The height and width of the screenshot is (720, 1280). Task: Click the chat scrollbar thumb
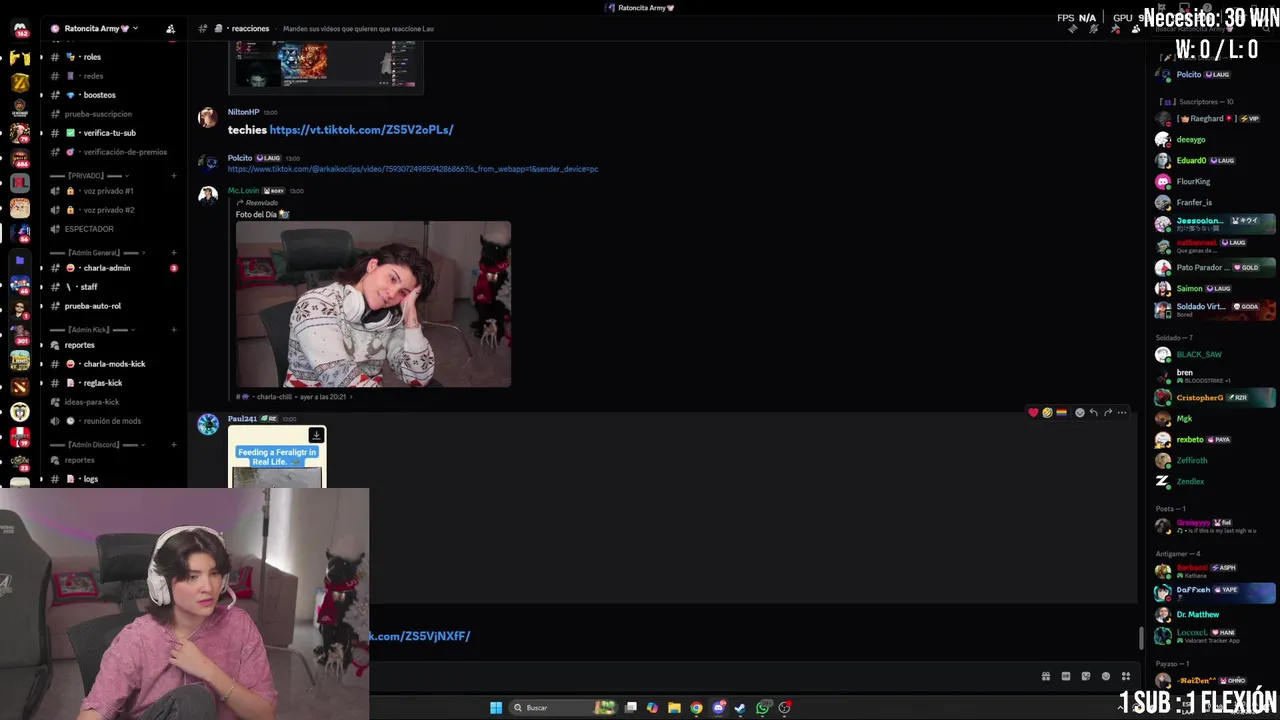point(1142,637)
